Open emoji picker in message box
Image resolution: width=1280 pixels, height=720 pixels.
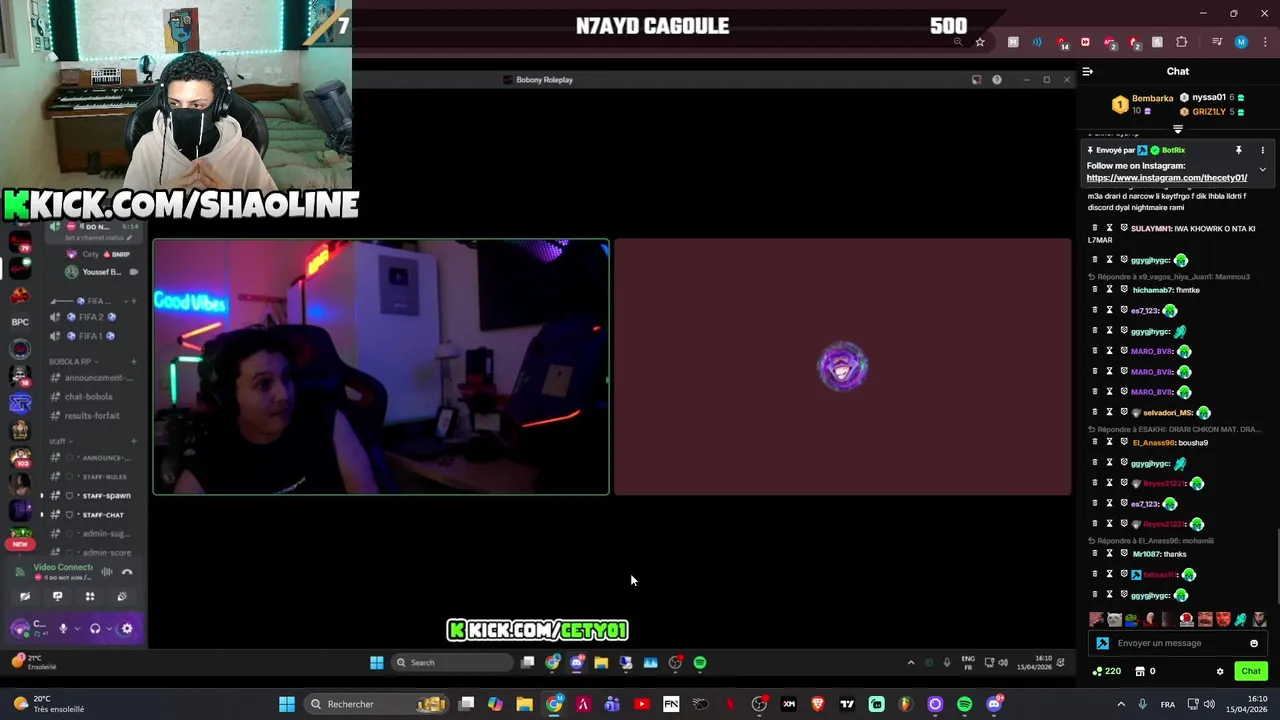click(1254, 643)
